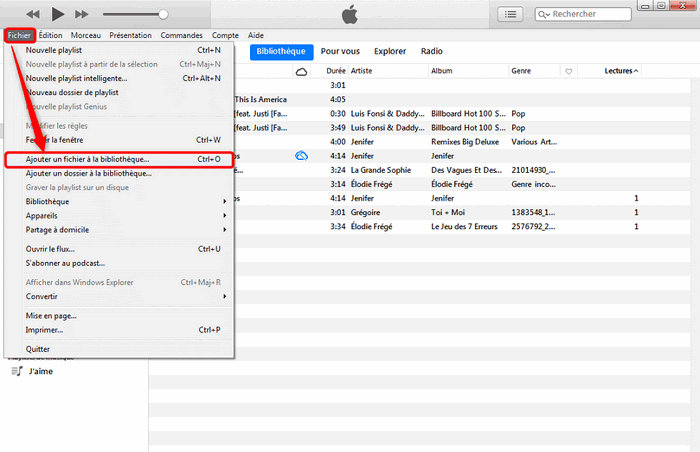700x452 pixels.
Task: Switch to the Explorer tab
Action: pyautogui.click(x=390, y=51)
